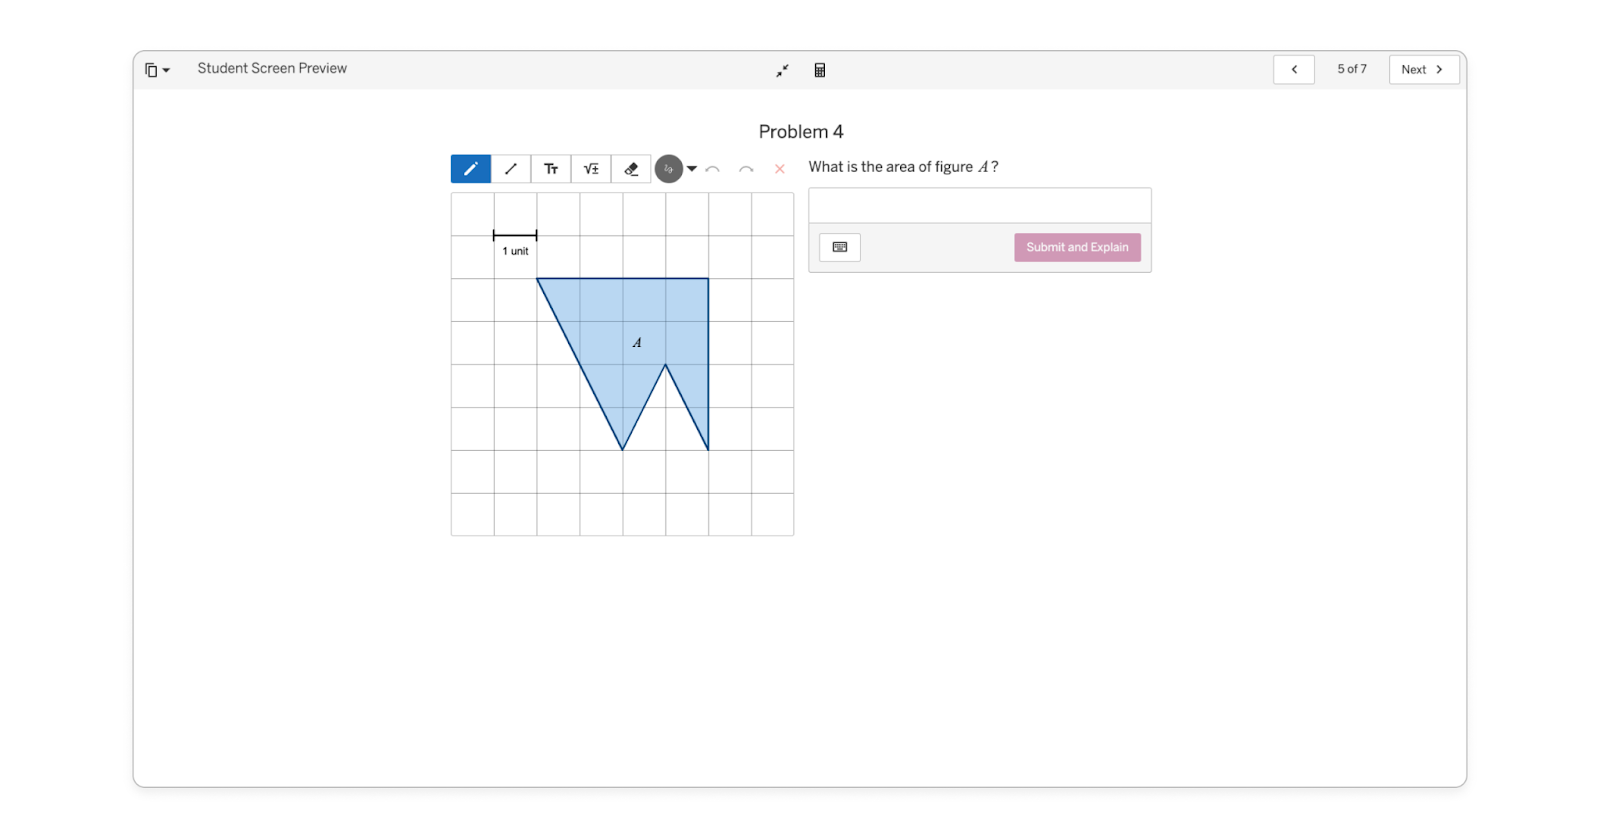Open the pen stroke color picker circle
Image resolution: width=1600 pixels, height=838 pixels.
pyautogui.click(x=667, y=168)
